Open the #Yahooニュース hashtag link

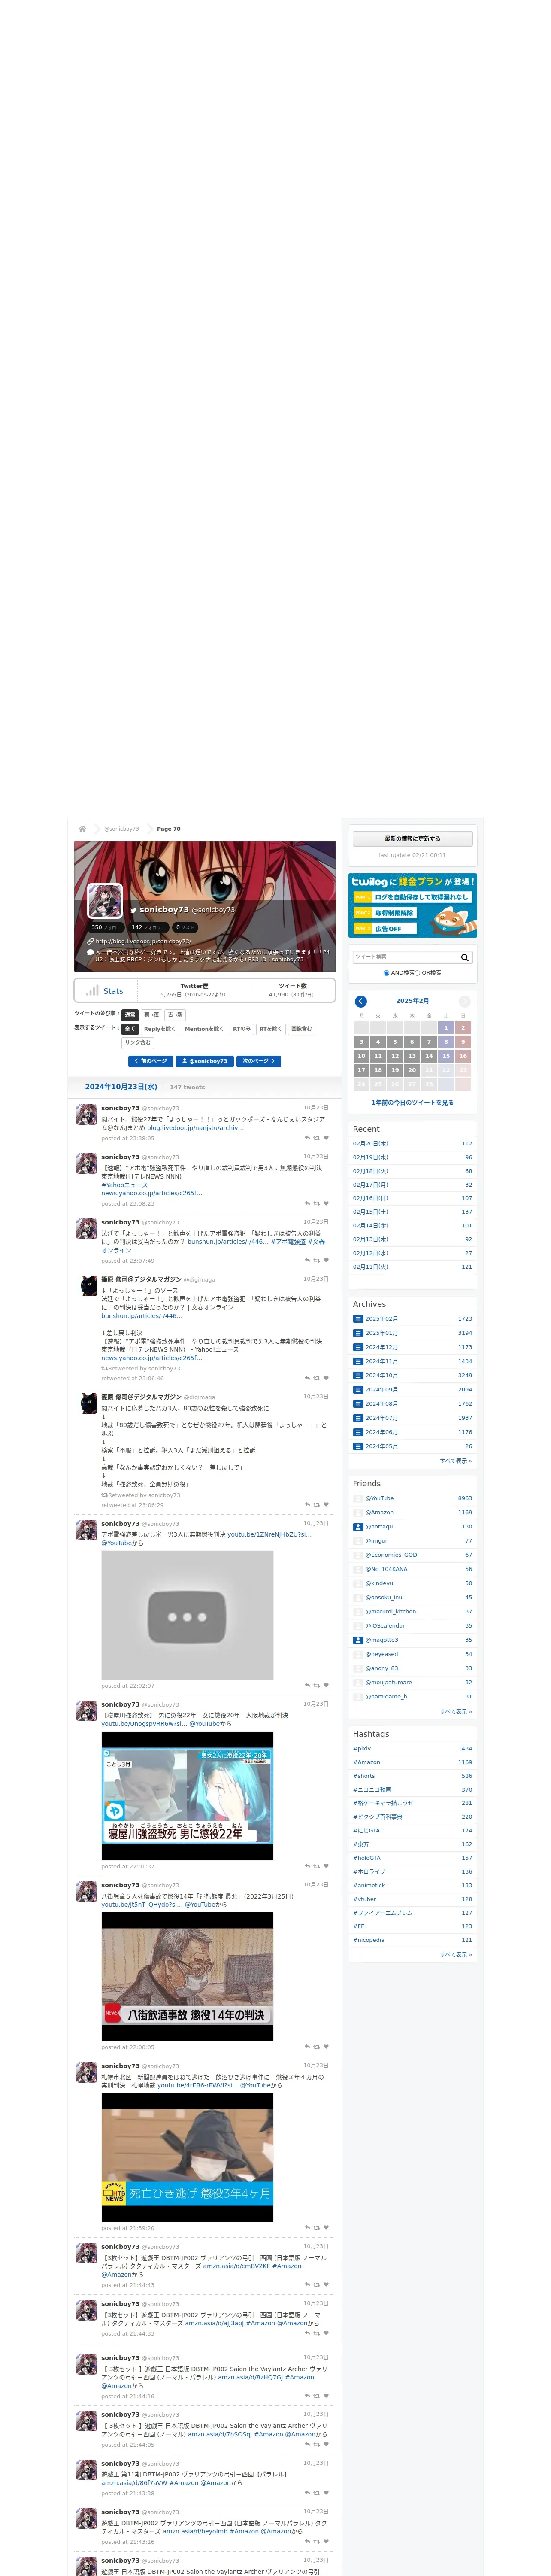124,1185
